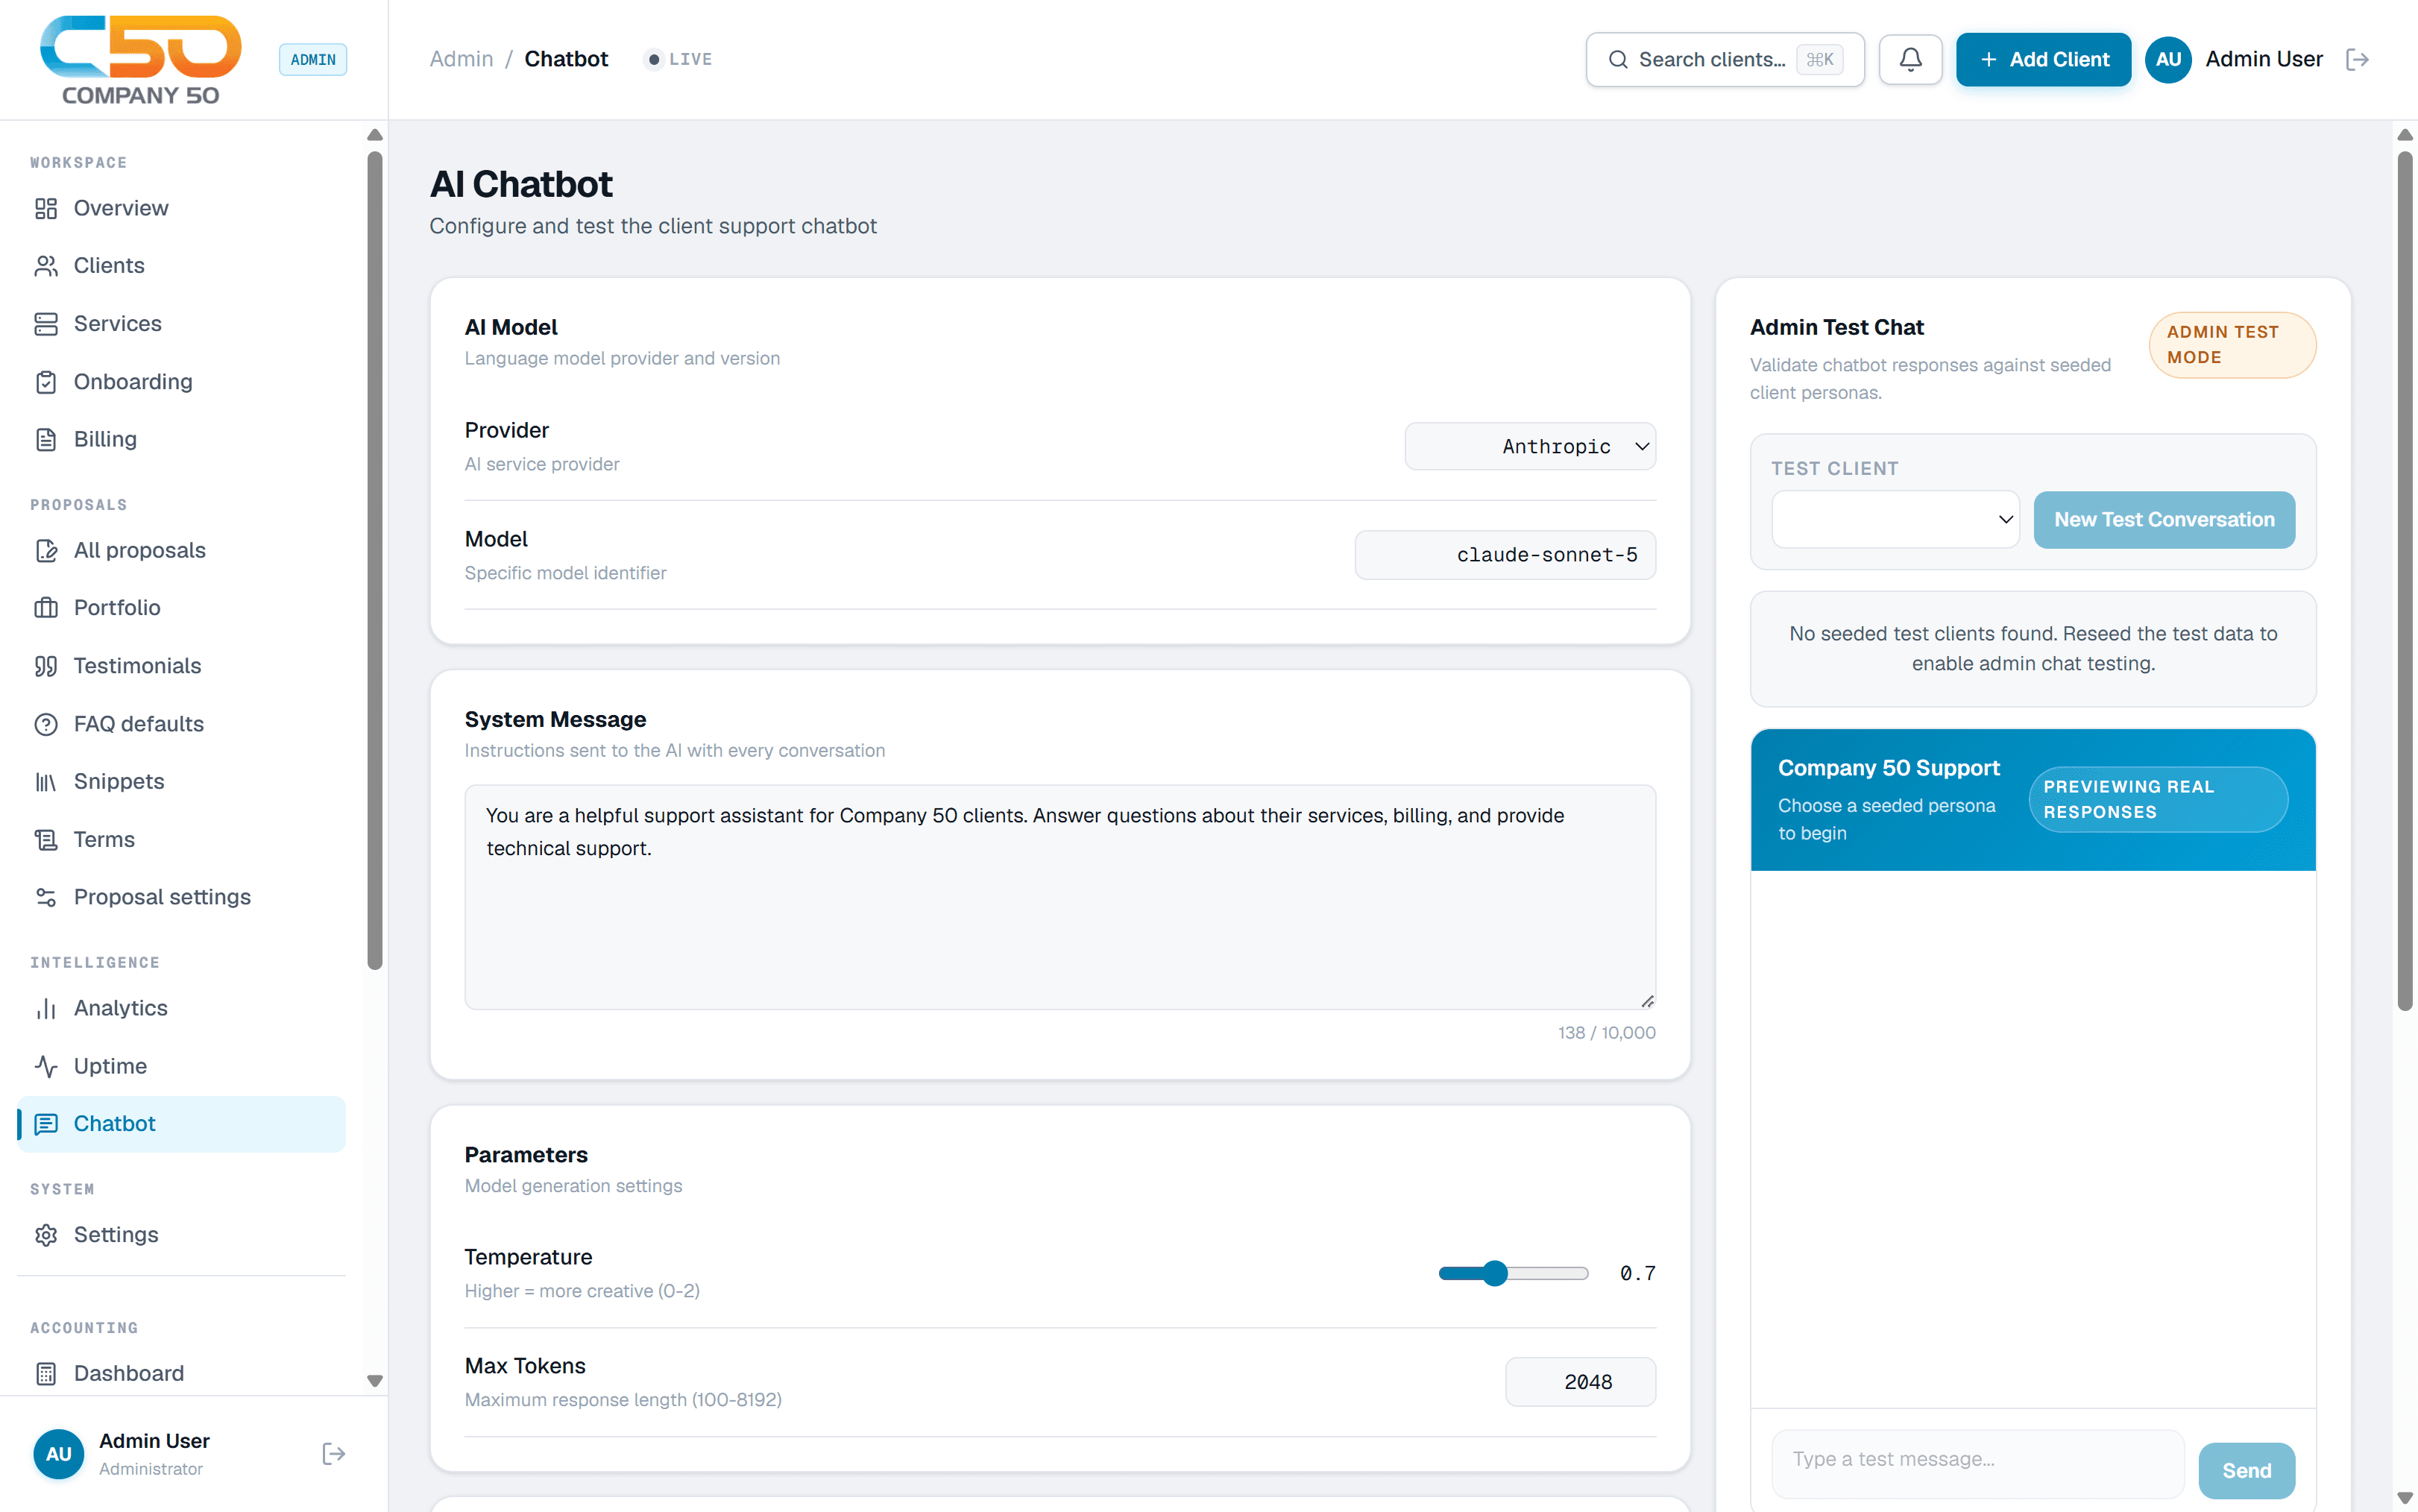Click the Uptime pulse icon
2418x1512 pixels.
(x=46, y=1066)
